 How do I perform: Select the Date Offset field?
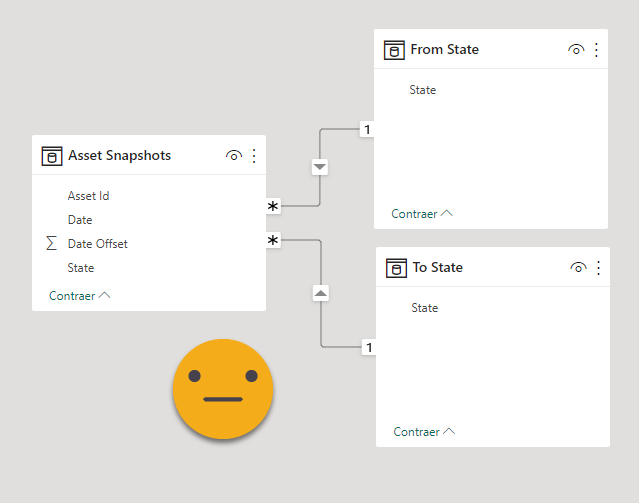click(x=97, y=244)
